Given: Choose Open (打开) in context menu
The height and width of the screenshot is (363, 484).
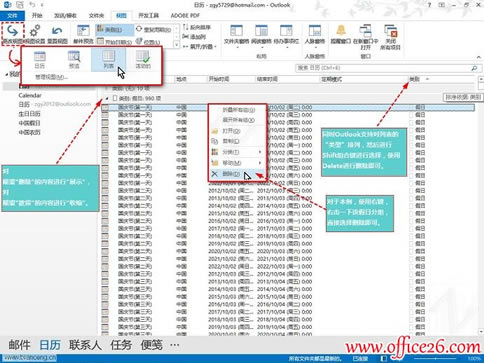Looking at the screenshot, I should pos(237,131).
